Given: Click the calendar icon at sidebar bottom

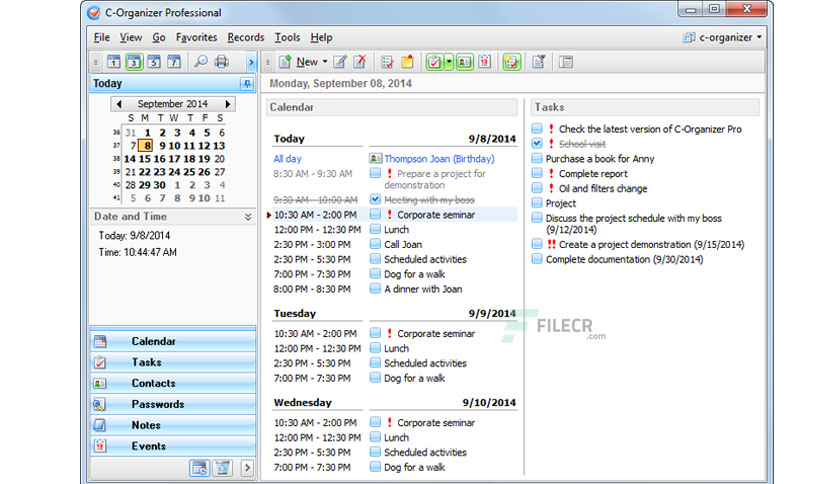Looking at the screenshot, I should (199, 468).
